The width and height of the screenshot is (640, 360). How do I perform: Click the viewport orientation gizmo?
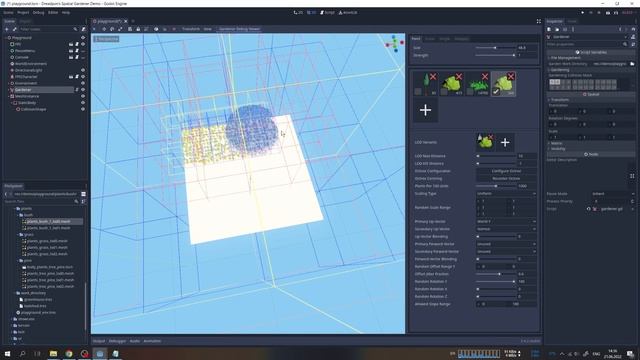395,43
